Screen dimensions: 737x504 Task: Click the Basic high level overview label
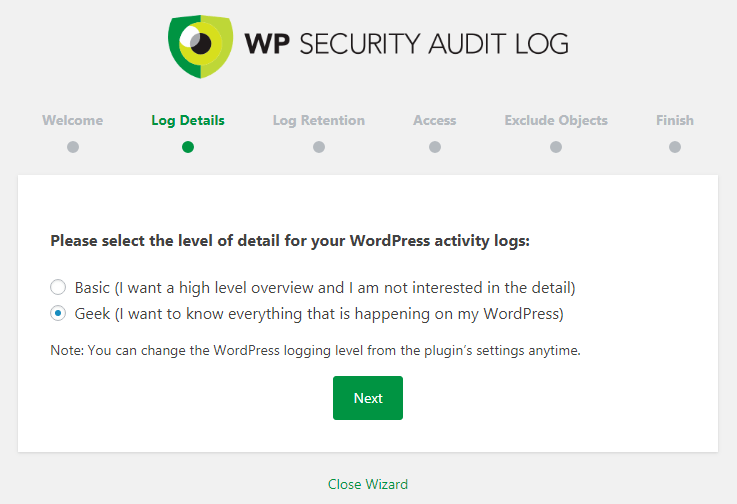click(325, 288)
